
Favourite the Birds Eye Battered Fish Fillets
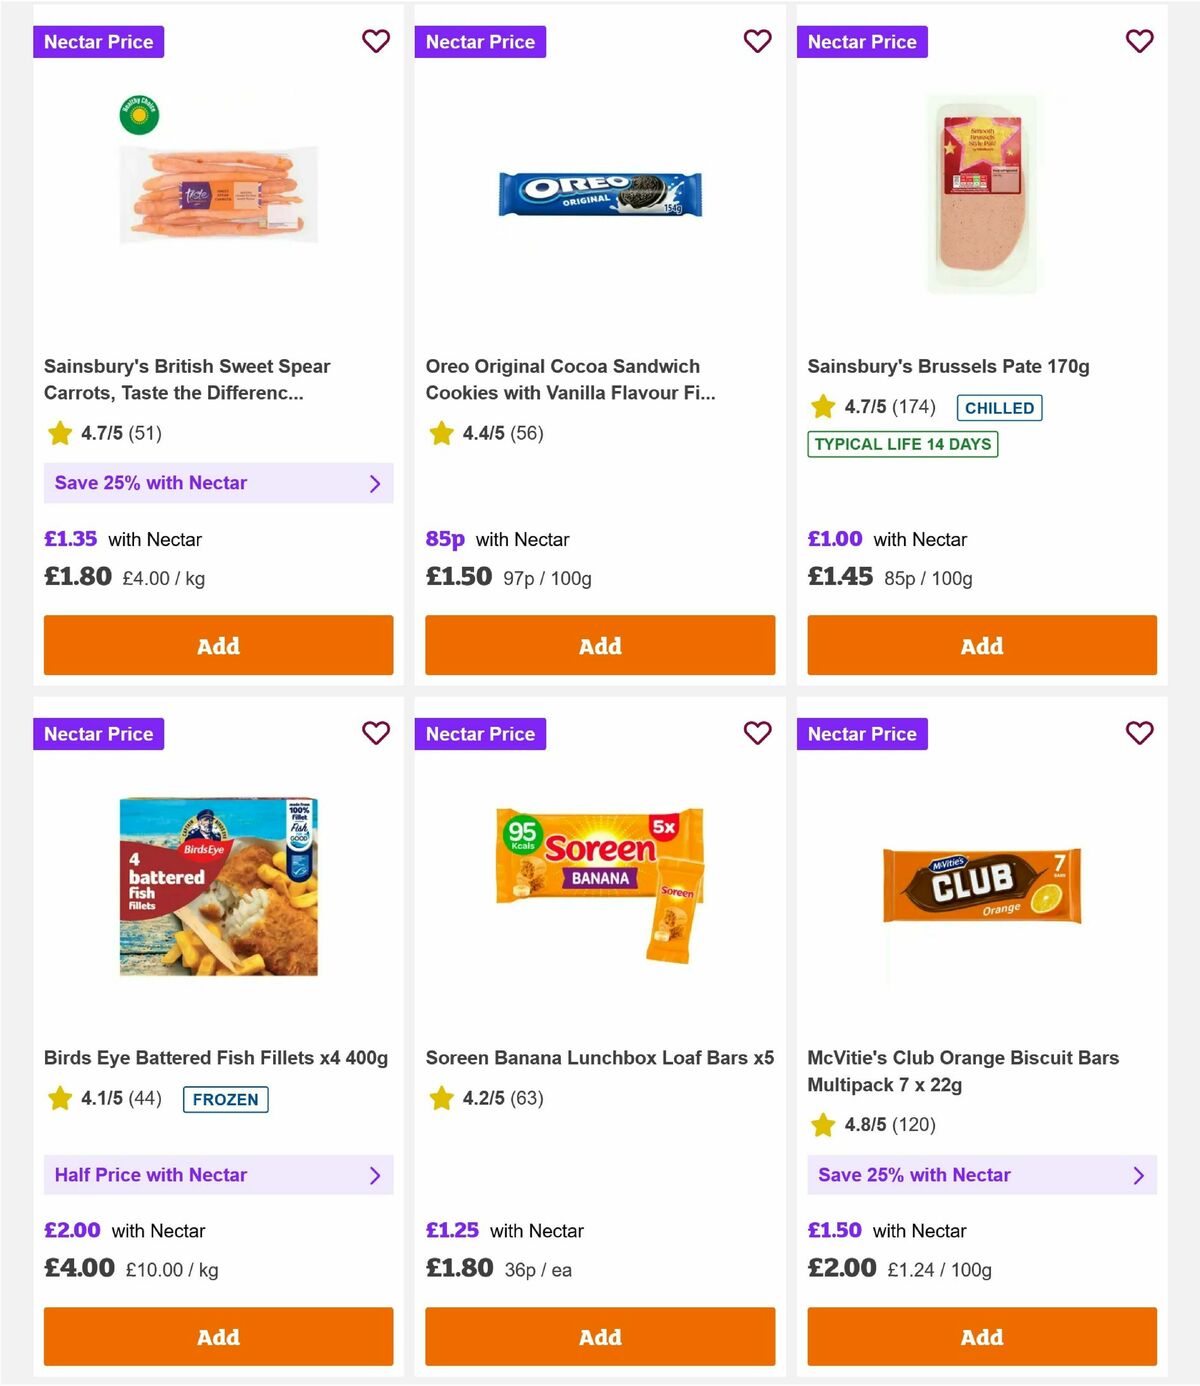376,733
